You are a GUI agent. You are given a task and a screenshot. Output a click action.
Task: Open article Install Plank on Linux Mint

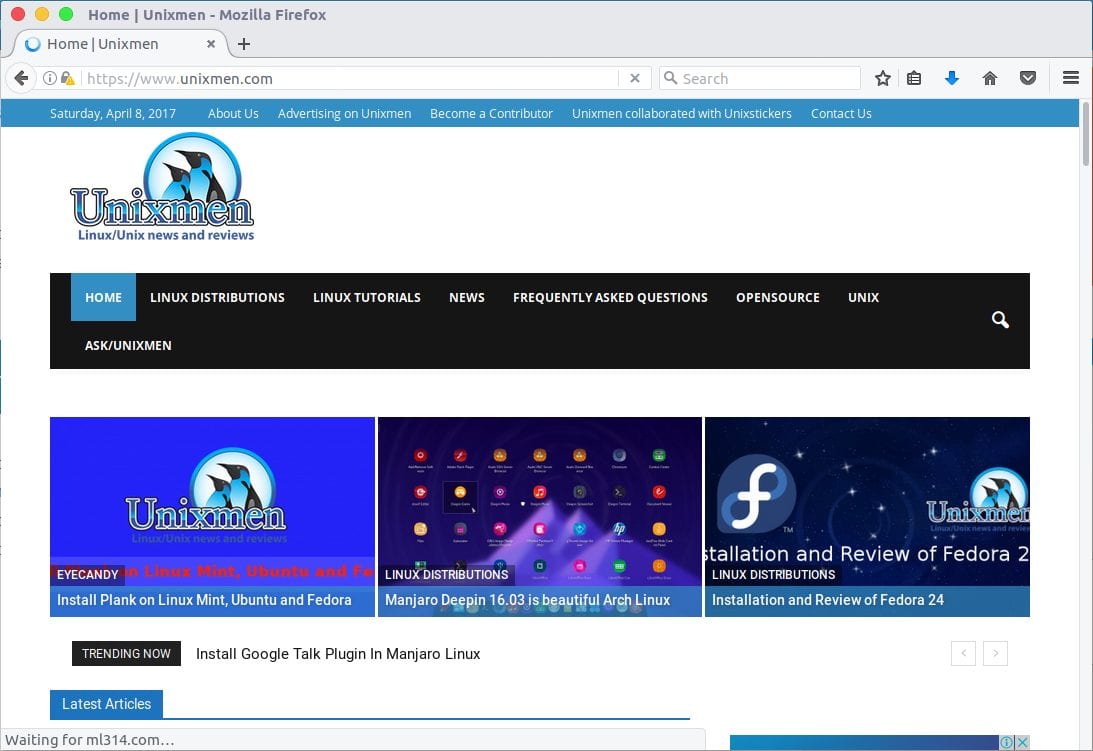(204, 600)
